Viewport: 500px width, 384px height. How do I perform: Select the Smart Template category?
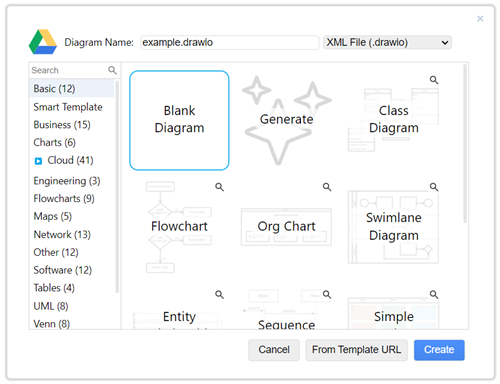(68, 107)
